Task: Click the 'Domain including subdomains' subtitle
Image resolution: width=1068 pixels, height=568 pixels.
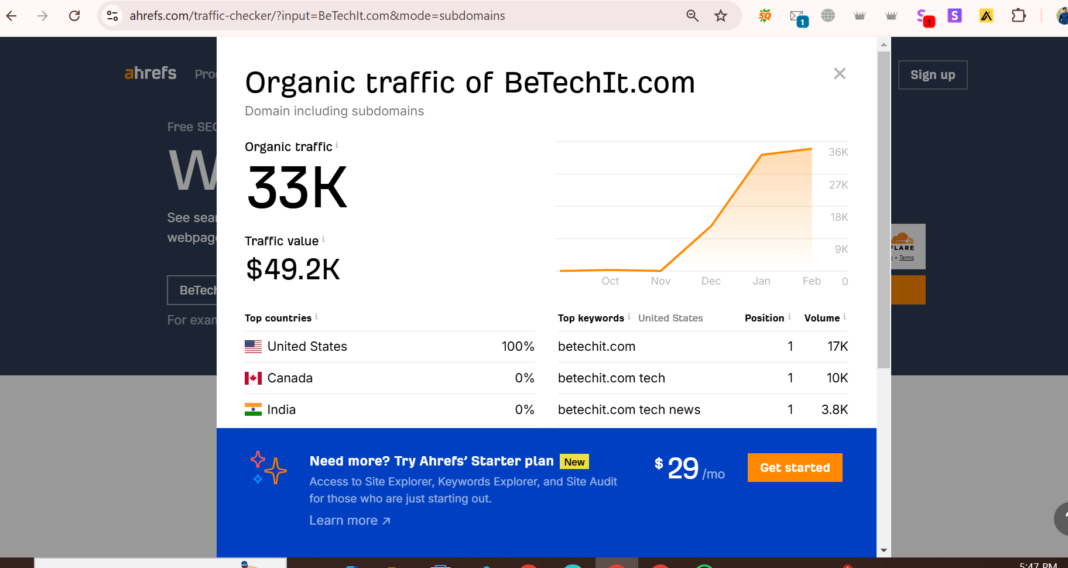Action: tap(334, 111)
